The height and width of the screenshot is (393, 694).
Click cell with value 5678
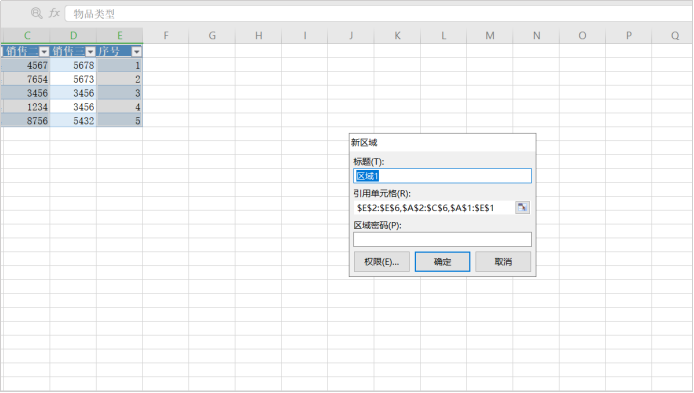73,66
